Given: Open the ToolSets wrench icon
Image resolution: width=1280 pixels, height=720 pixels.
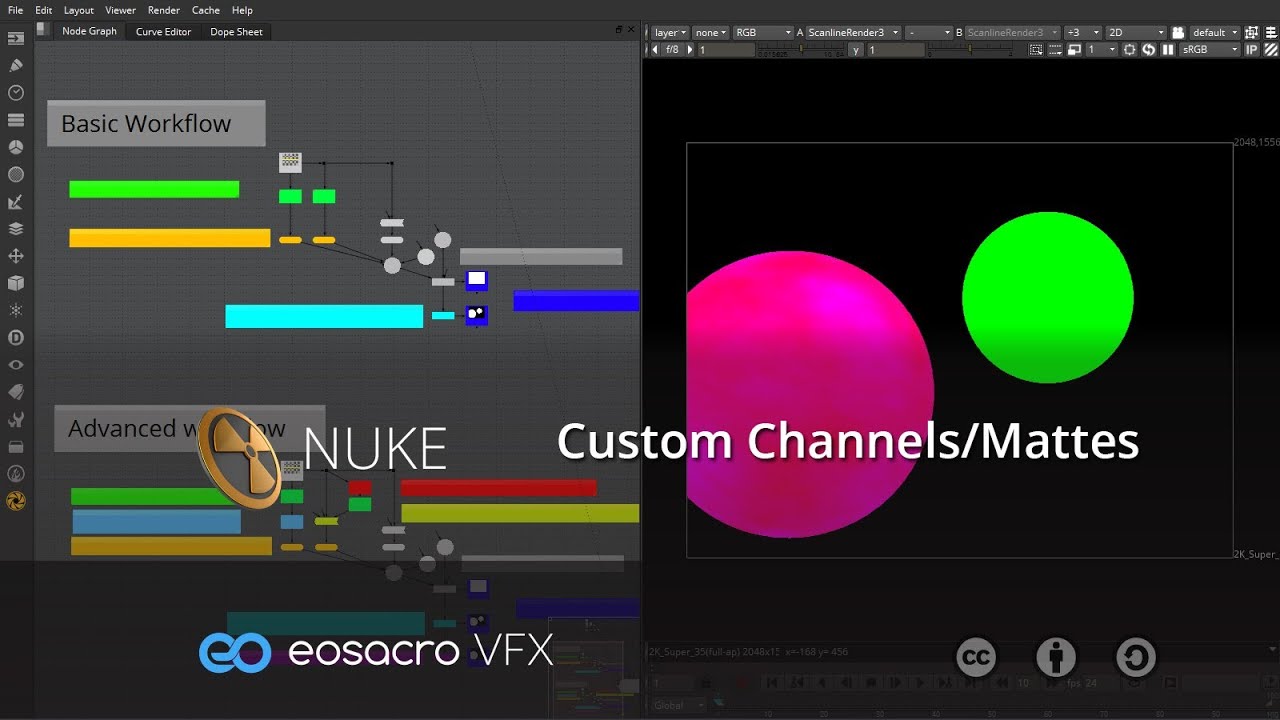Looking at the screenshot, I should point(16,419).
